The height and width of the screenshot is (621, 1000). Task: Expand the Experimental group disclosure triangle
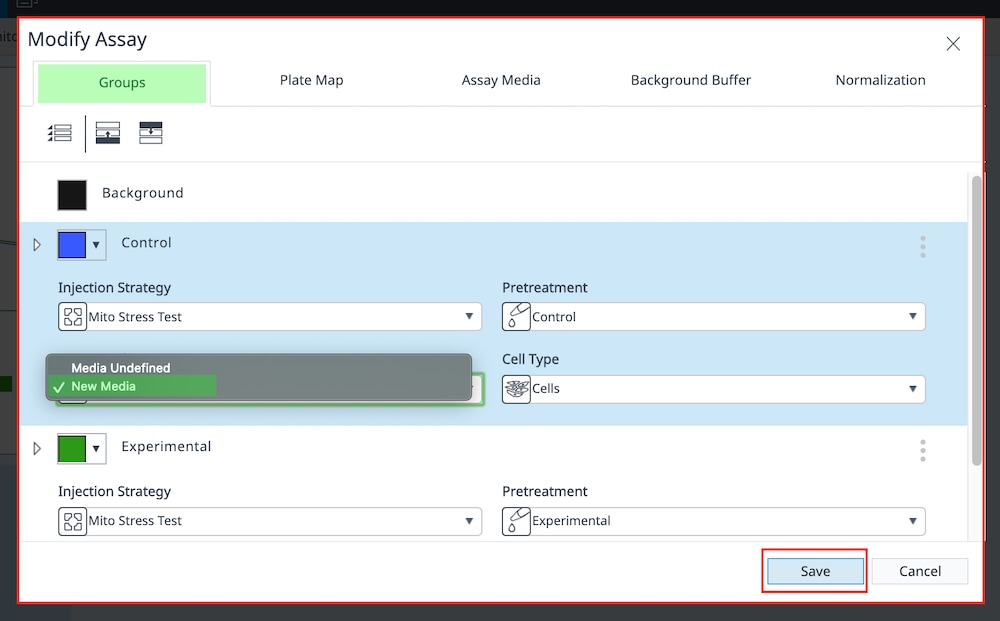coord(38,449)
